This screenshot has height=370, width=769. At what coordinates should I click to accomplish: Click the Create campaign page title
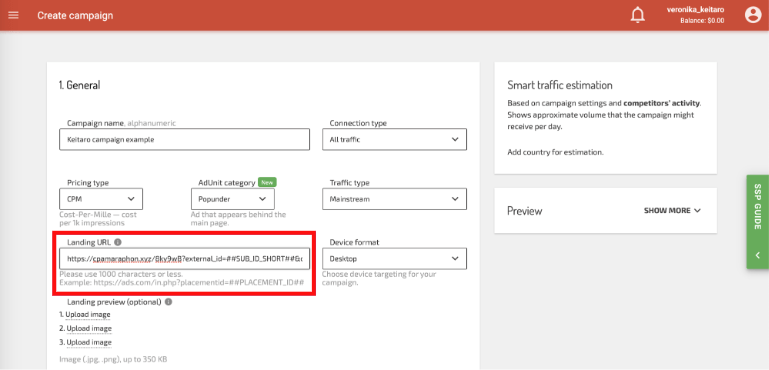75,15
